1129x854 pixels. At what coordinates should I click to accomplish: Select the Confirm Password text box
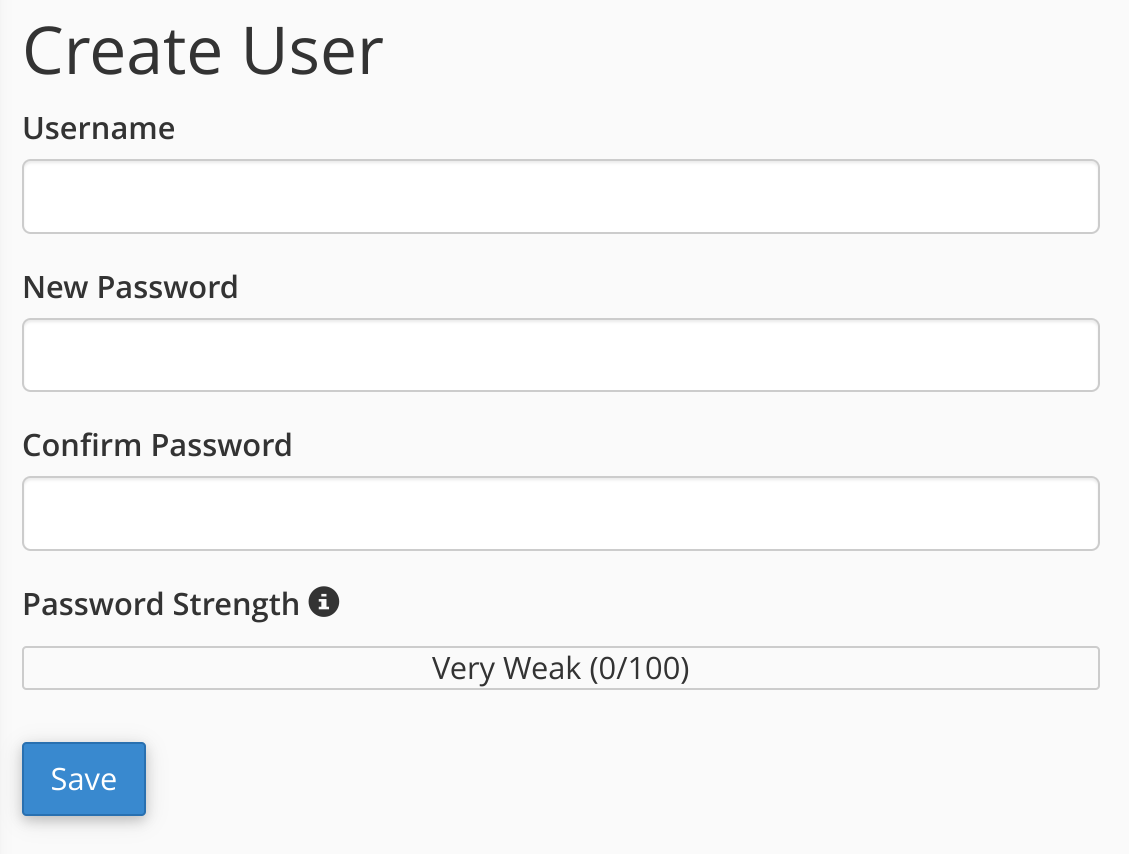560,513
